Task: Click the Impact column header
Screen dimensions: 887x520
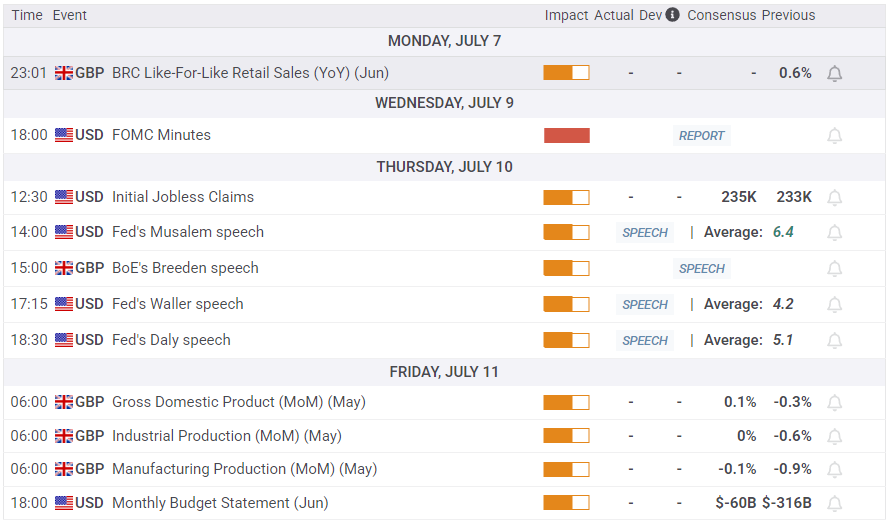Action: tap(566, 15)
